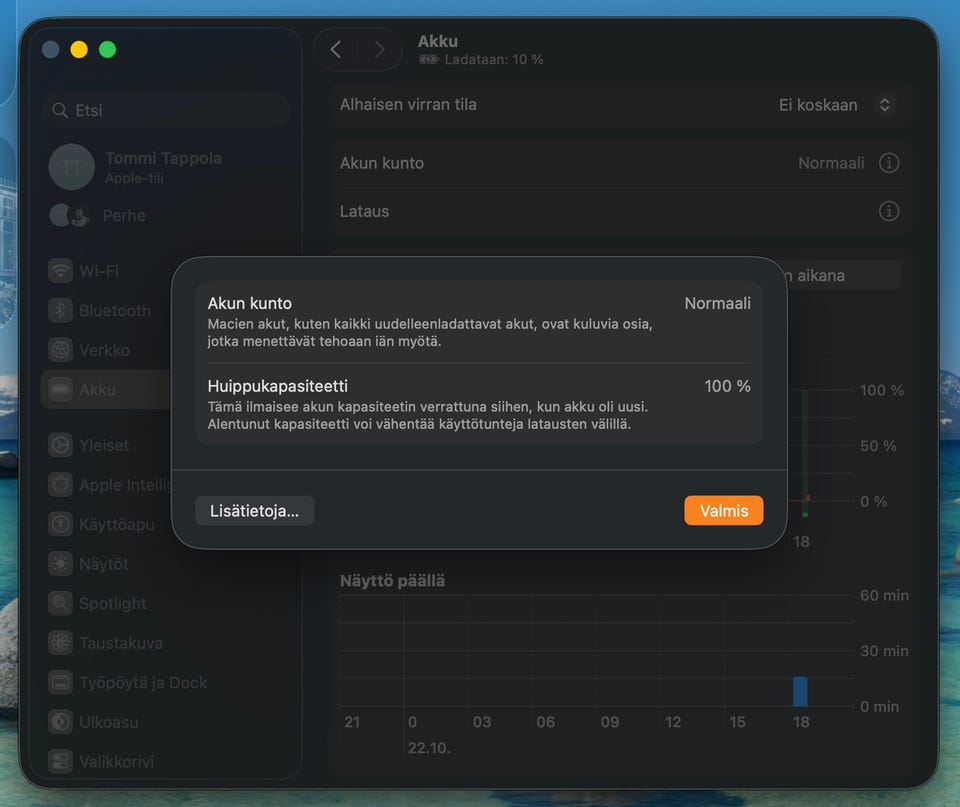Click the Ulkoasu appearance icon
Image resolution: width=960 pixels, height=807 pixels.
[61, 723]
